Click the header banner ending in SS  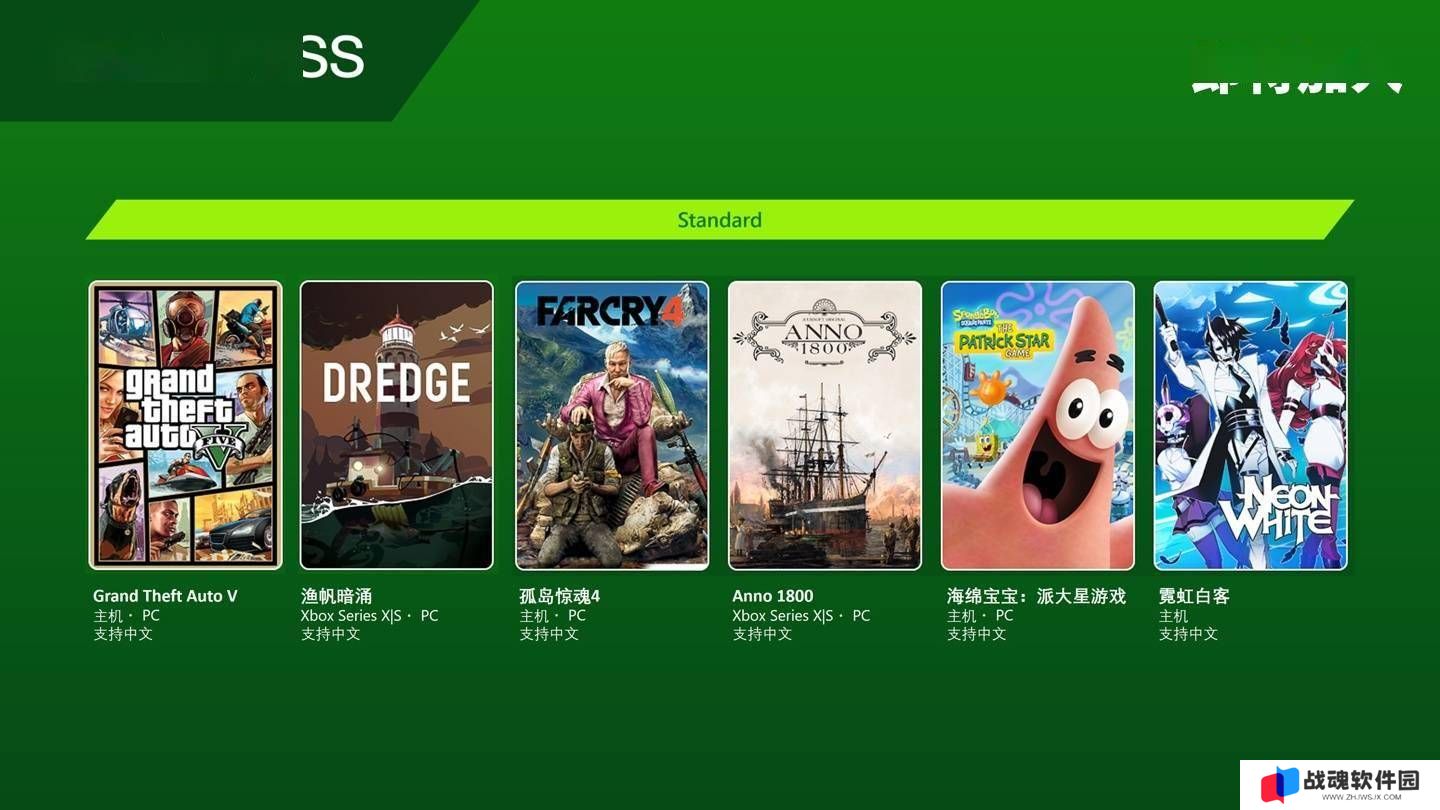(x=238, y=60)
